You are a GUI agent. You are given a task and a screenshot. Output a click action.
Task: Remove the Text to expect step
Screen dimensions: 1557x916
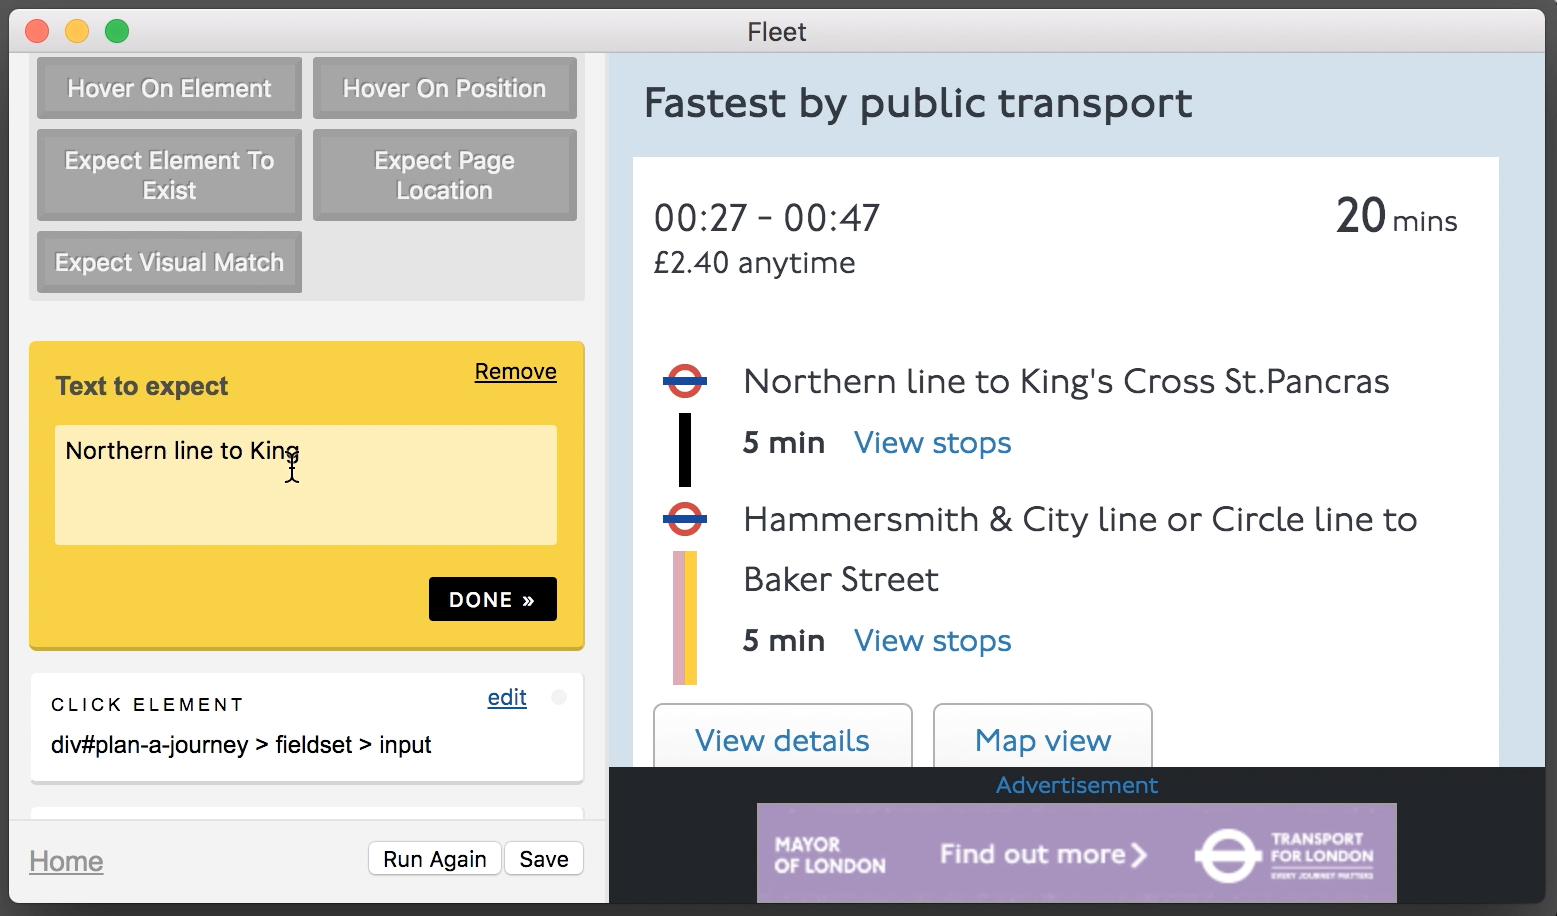pos(515,371)
